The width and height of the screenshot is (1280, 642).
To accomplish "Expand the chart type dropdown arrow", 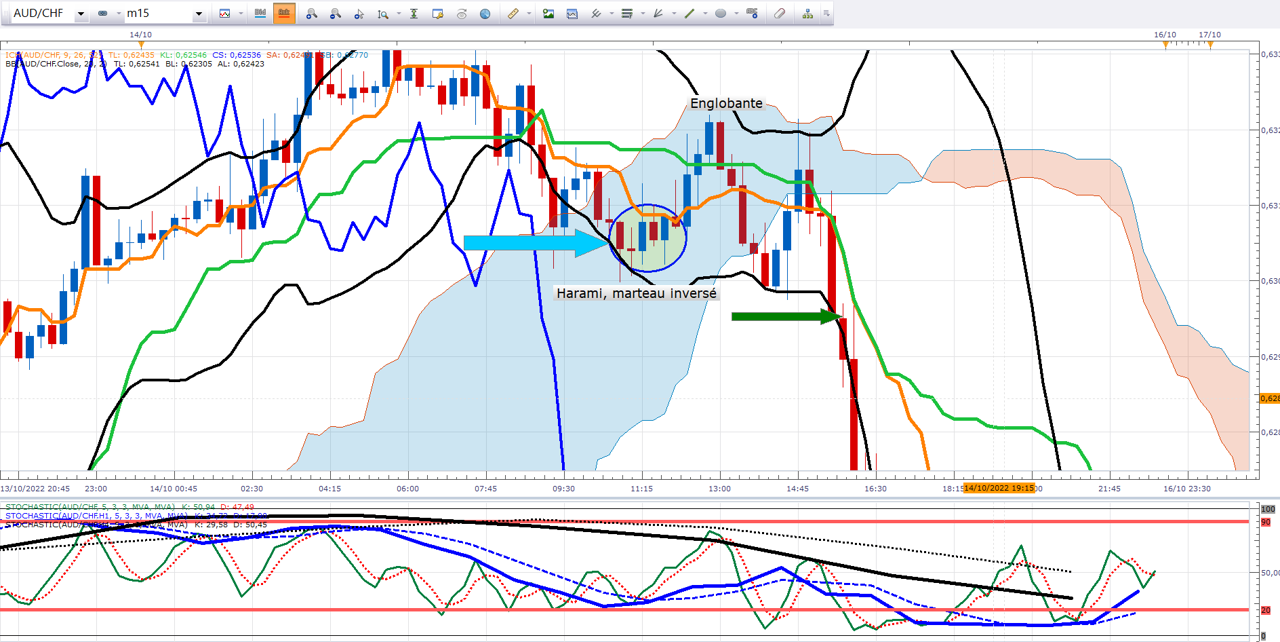I will click(240, 14).
